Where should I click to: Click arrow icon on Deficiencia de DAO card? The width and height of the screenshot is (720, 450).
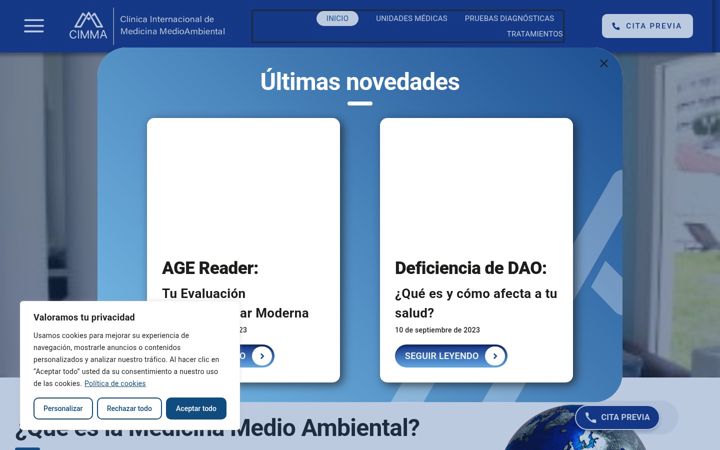(495, 356)
